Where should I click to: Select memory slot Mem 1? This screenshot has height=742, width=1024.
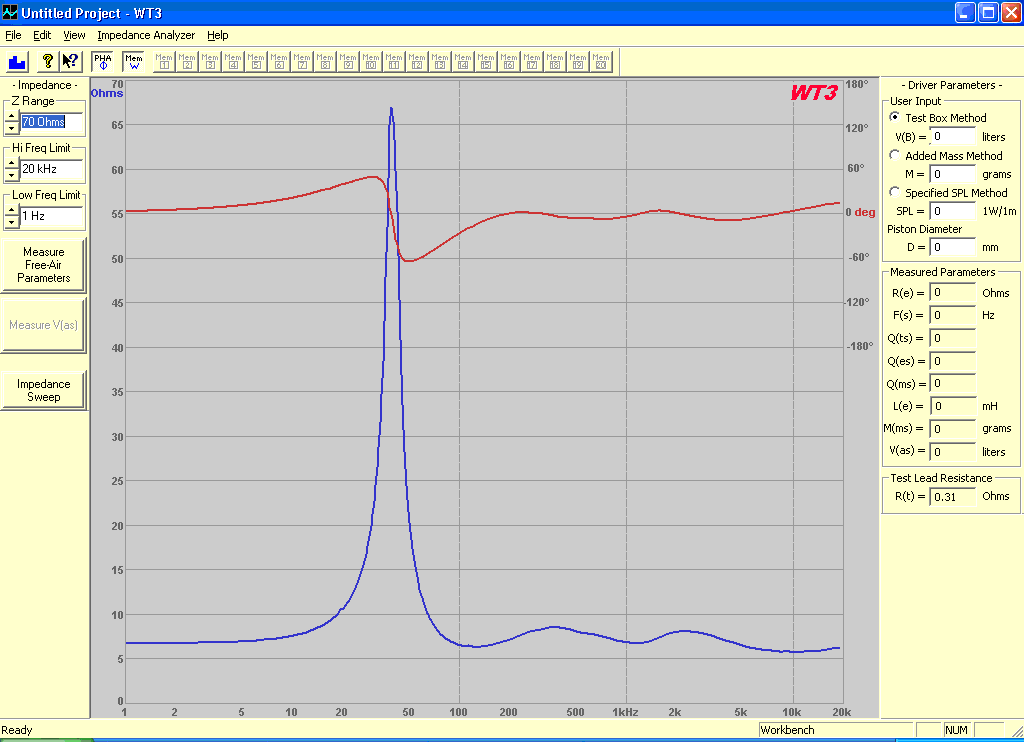(165, 61)
